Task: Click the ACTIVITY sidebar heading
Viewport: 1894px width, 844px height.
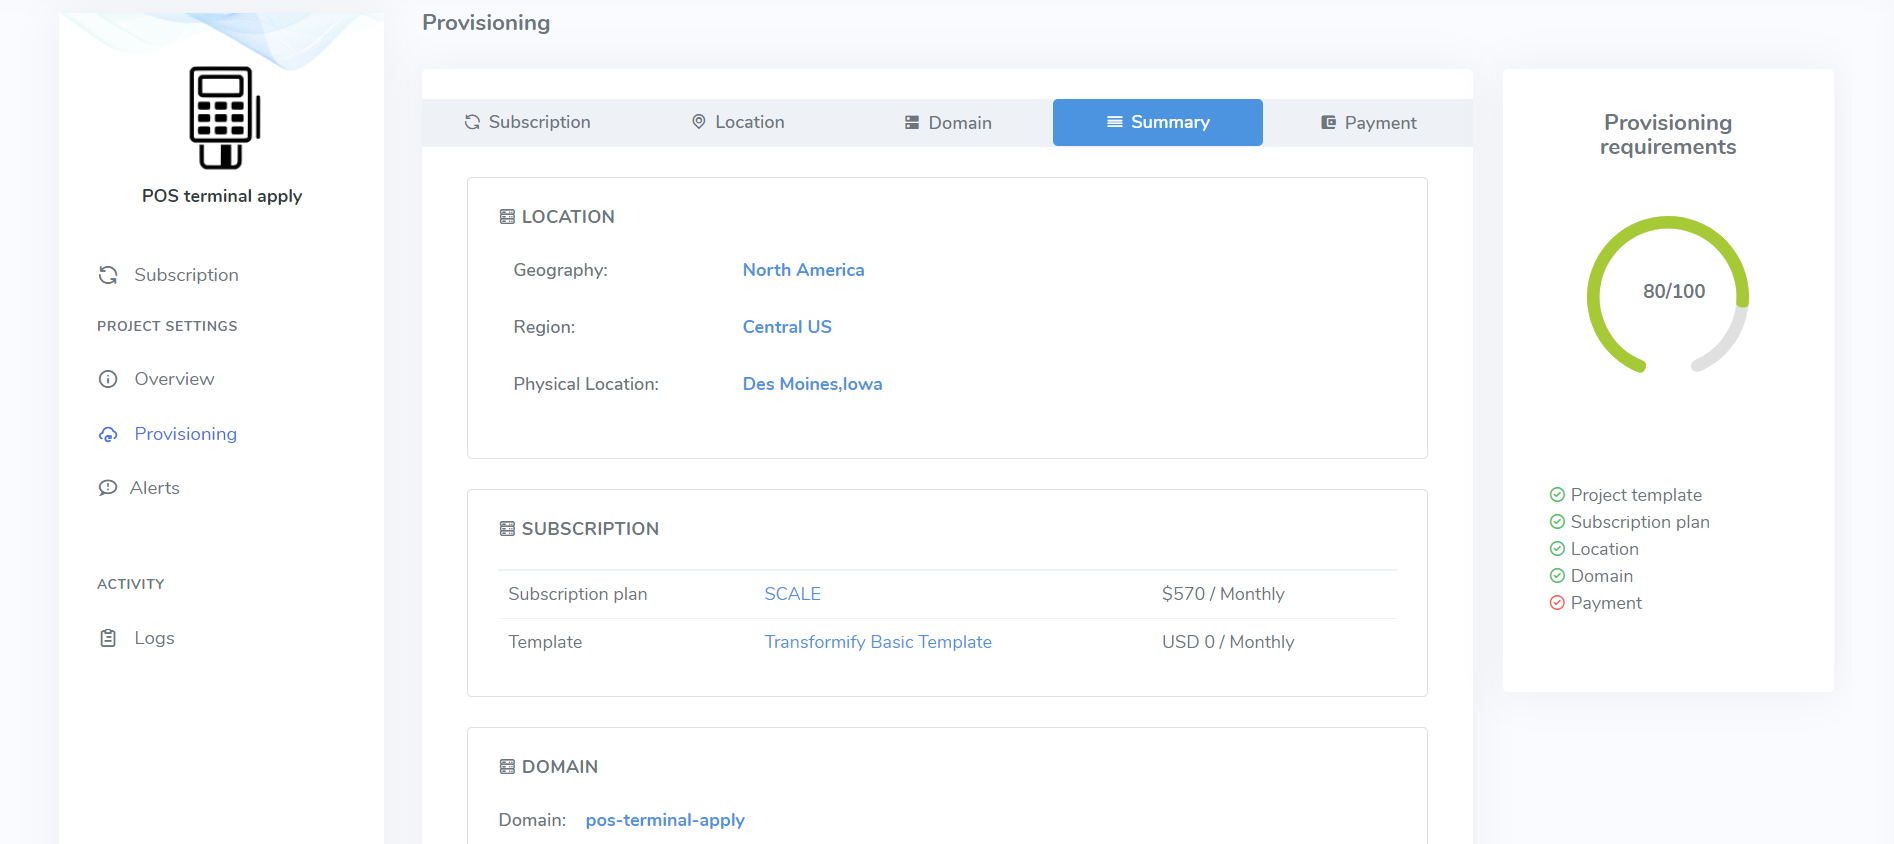Action: [x=131, y=584]
